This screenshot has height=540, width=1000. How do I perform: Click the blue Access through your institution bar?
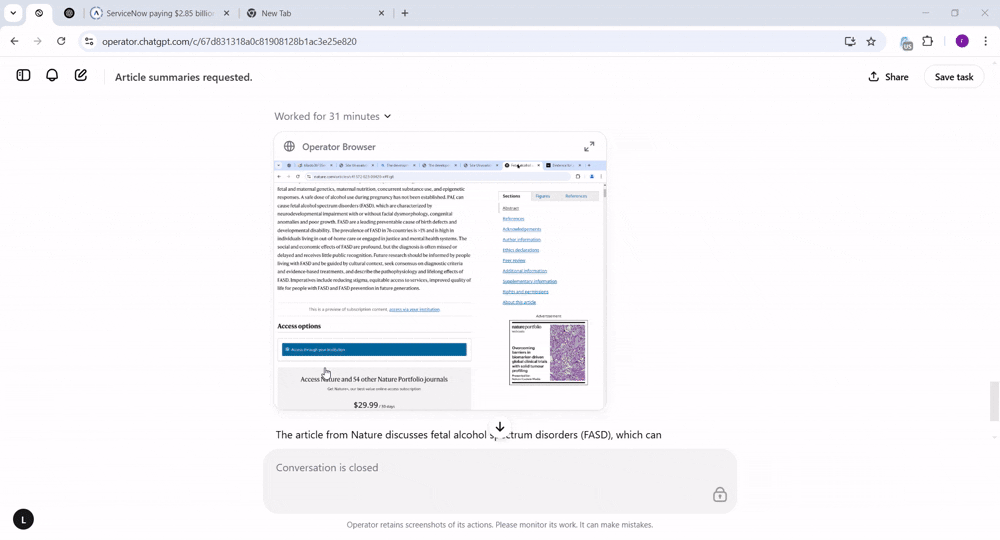tap(374, 349)
